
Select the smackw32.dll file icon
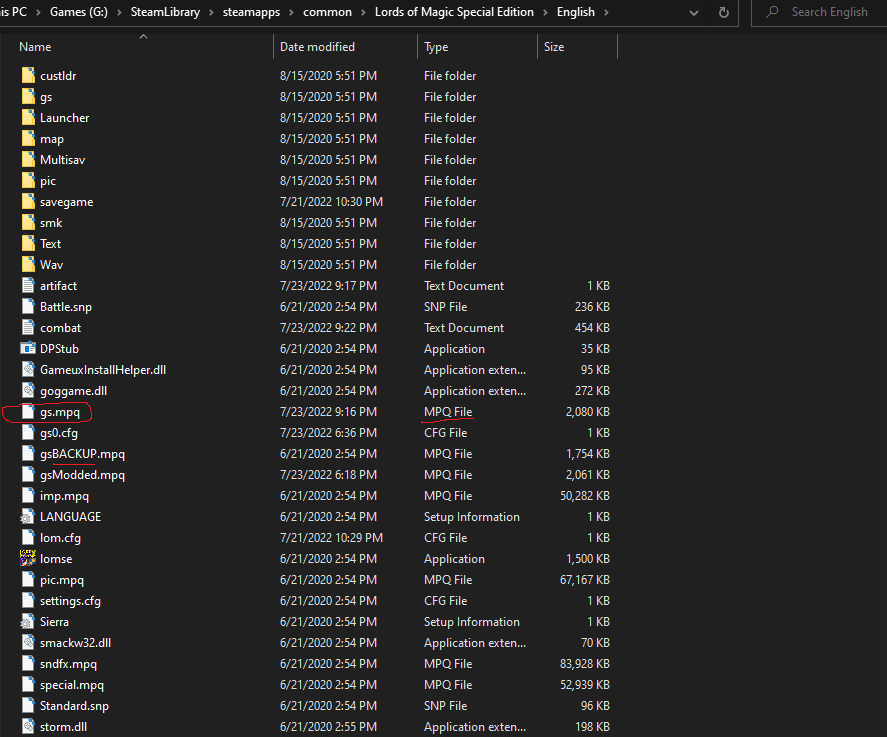(x=28, y=643)
